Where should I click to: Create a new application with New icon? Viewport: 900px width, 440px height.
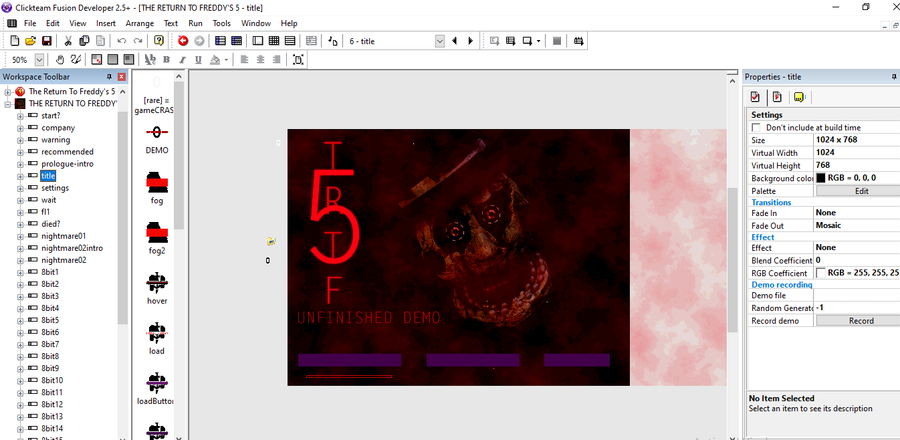click(15, 41)
